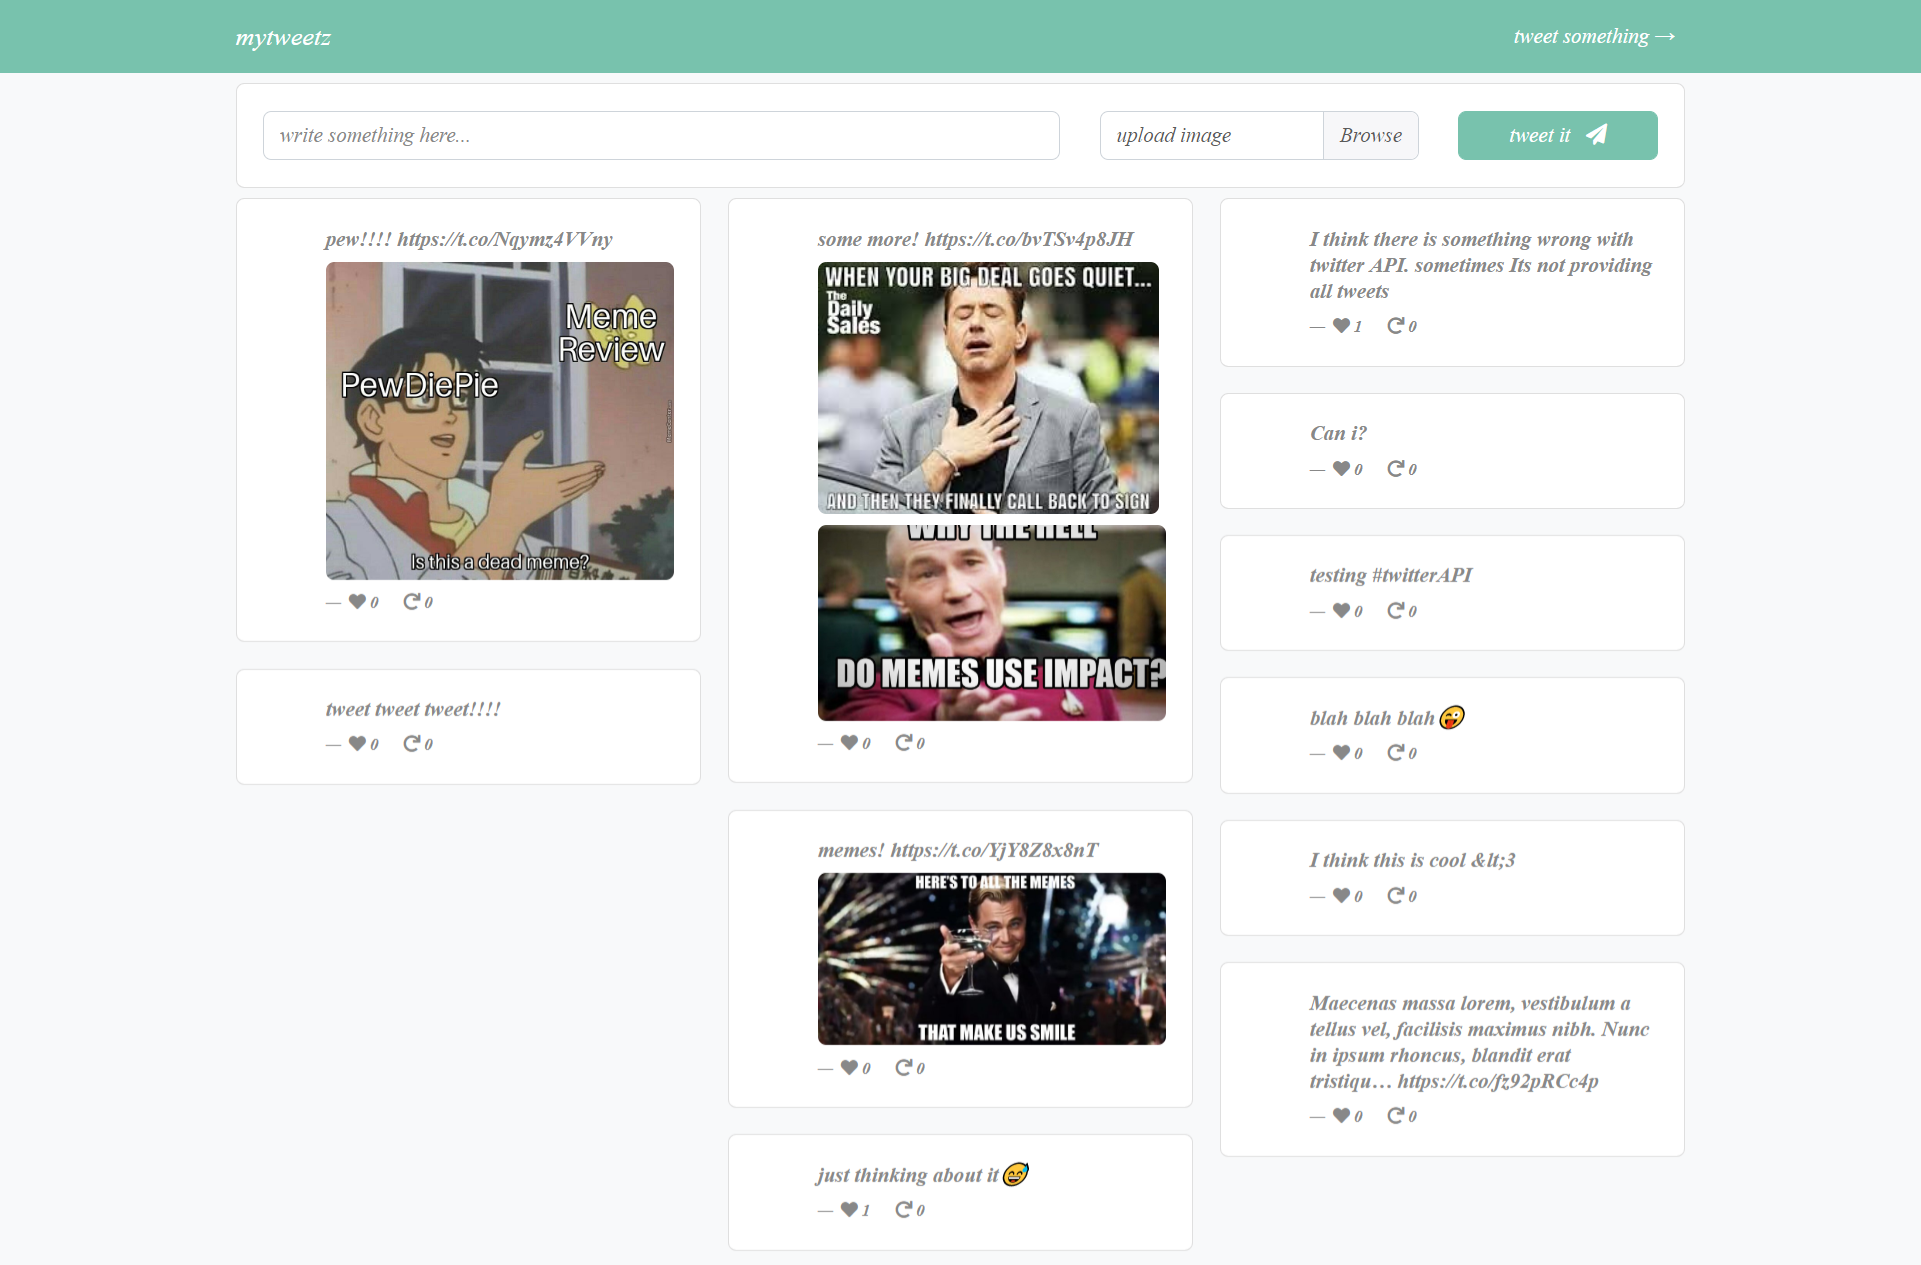Open the PewDiePie Meme Review image
The width and height of the screenshot is (1921, 1265).
coord(499,420)
